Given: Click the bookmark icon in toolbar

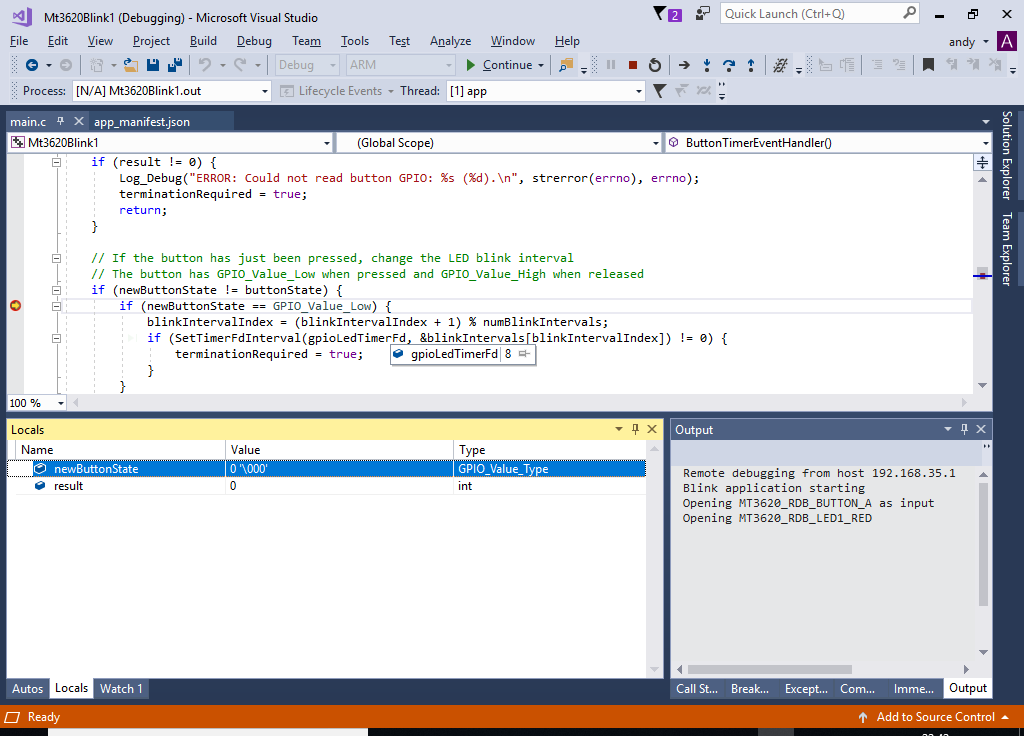Looking at the screenshot, I should tap(928, 65).
